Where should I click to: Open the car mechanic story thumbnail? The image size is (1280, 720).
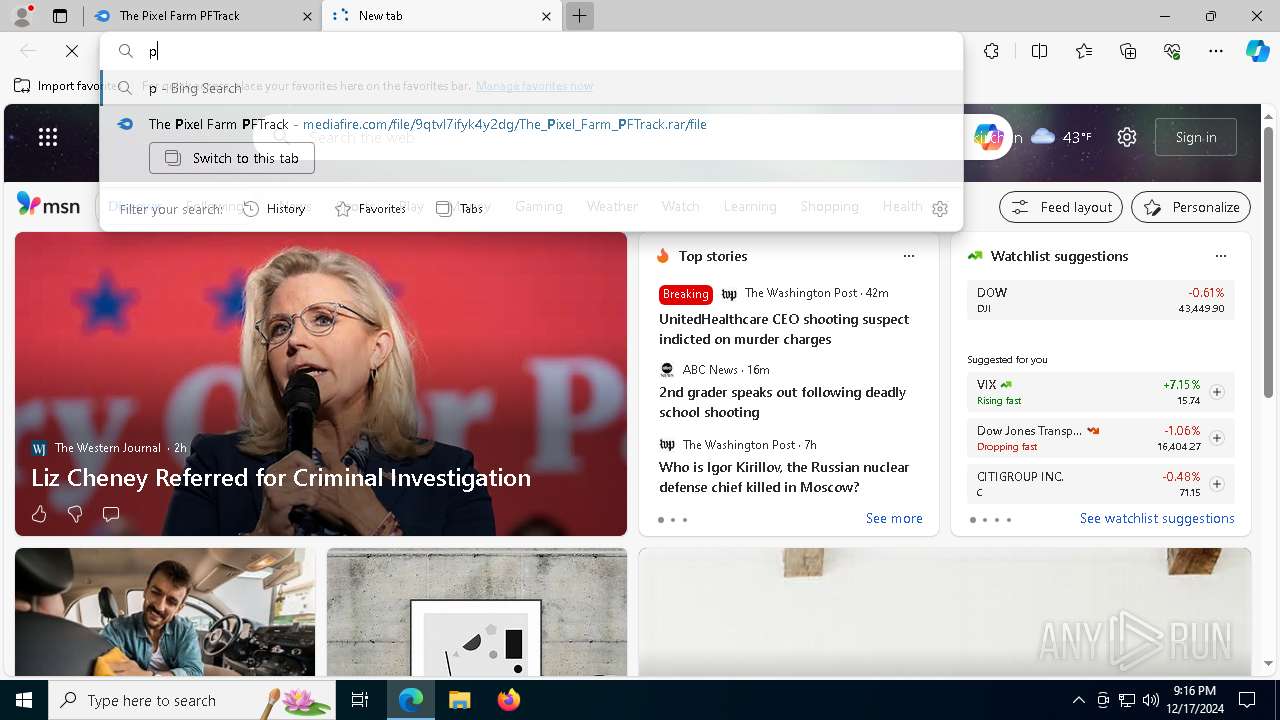click(x=165, y=612)
